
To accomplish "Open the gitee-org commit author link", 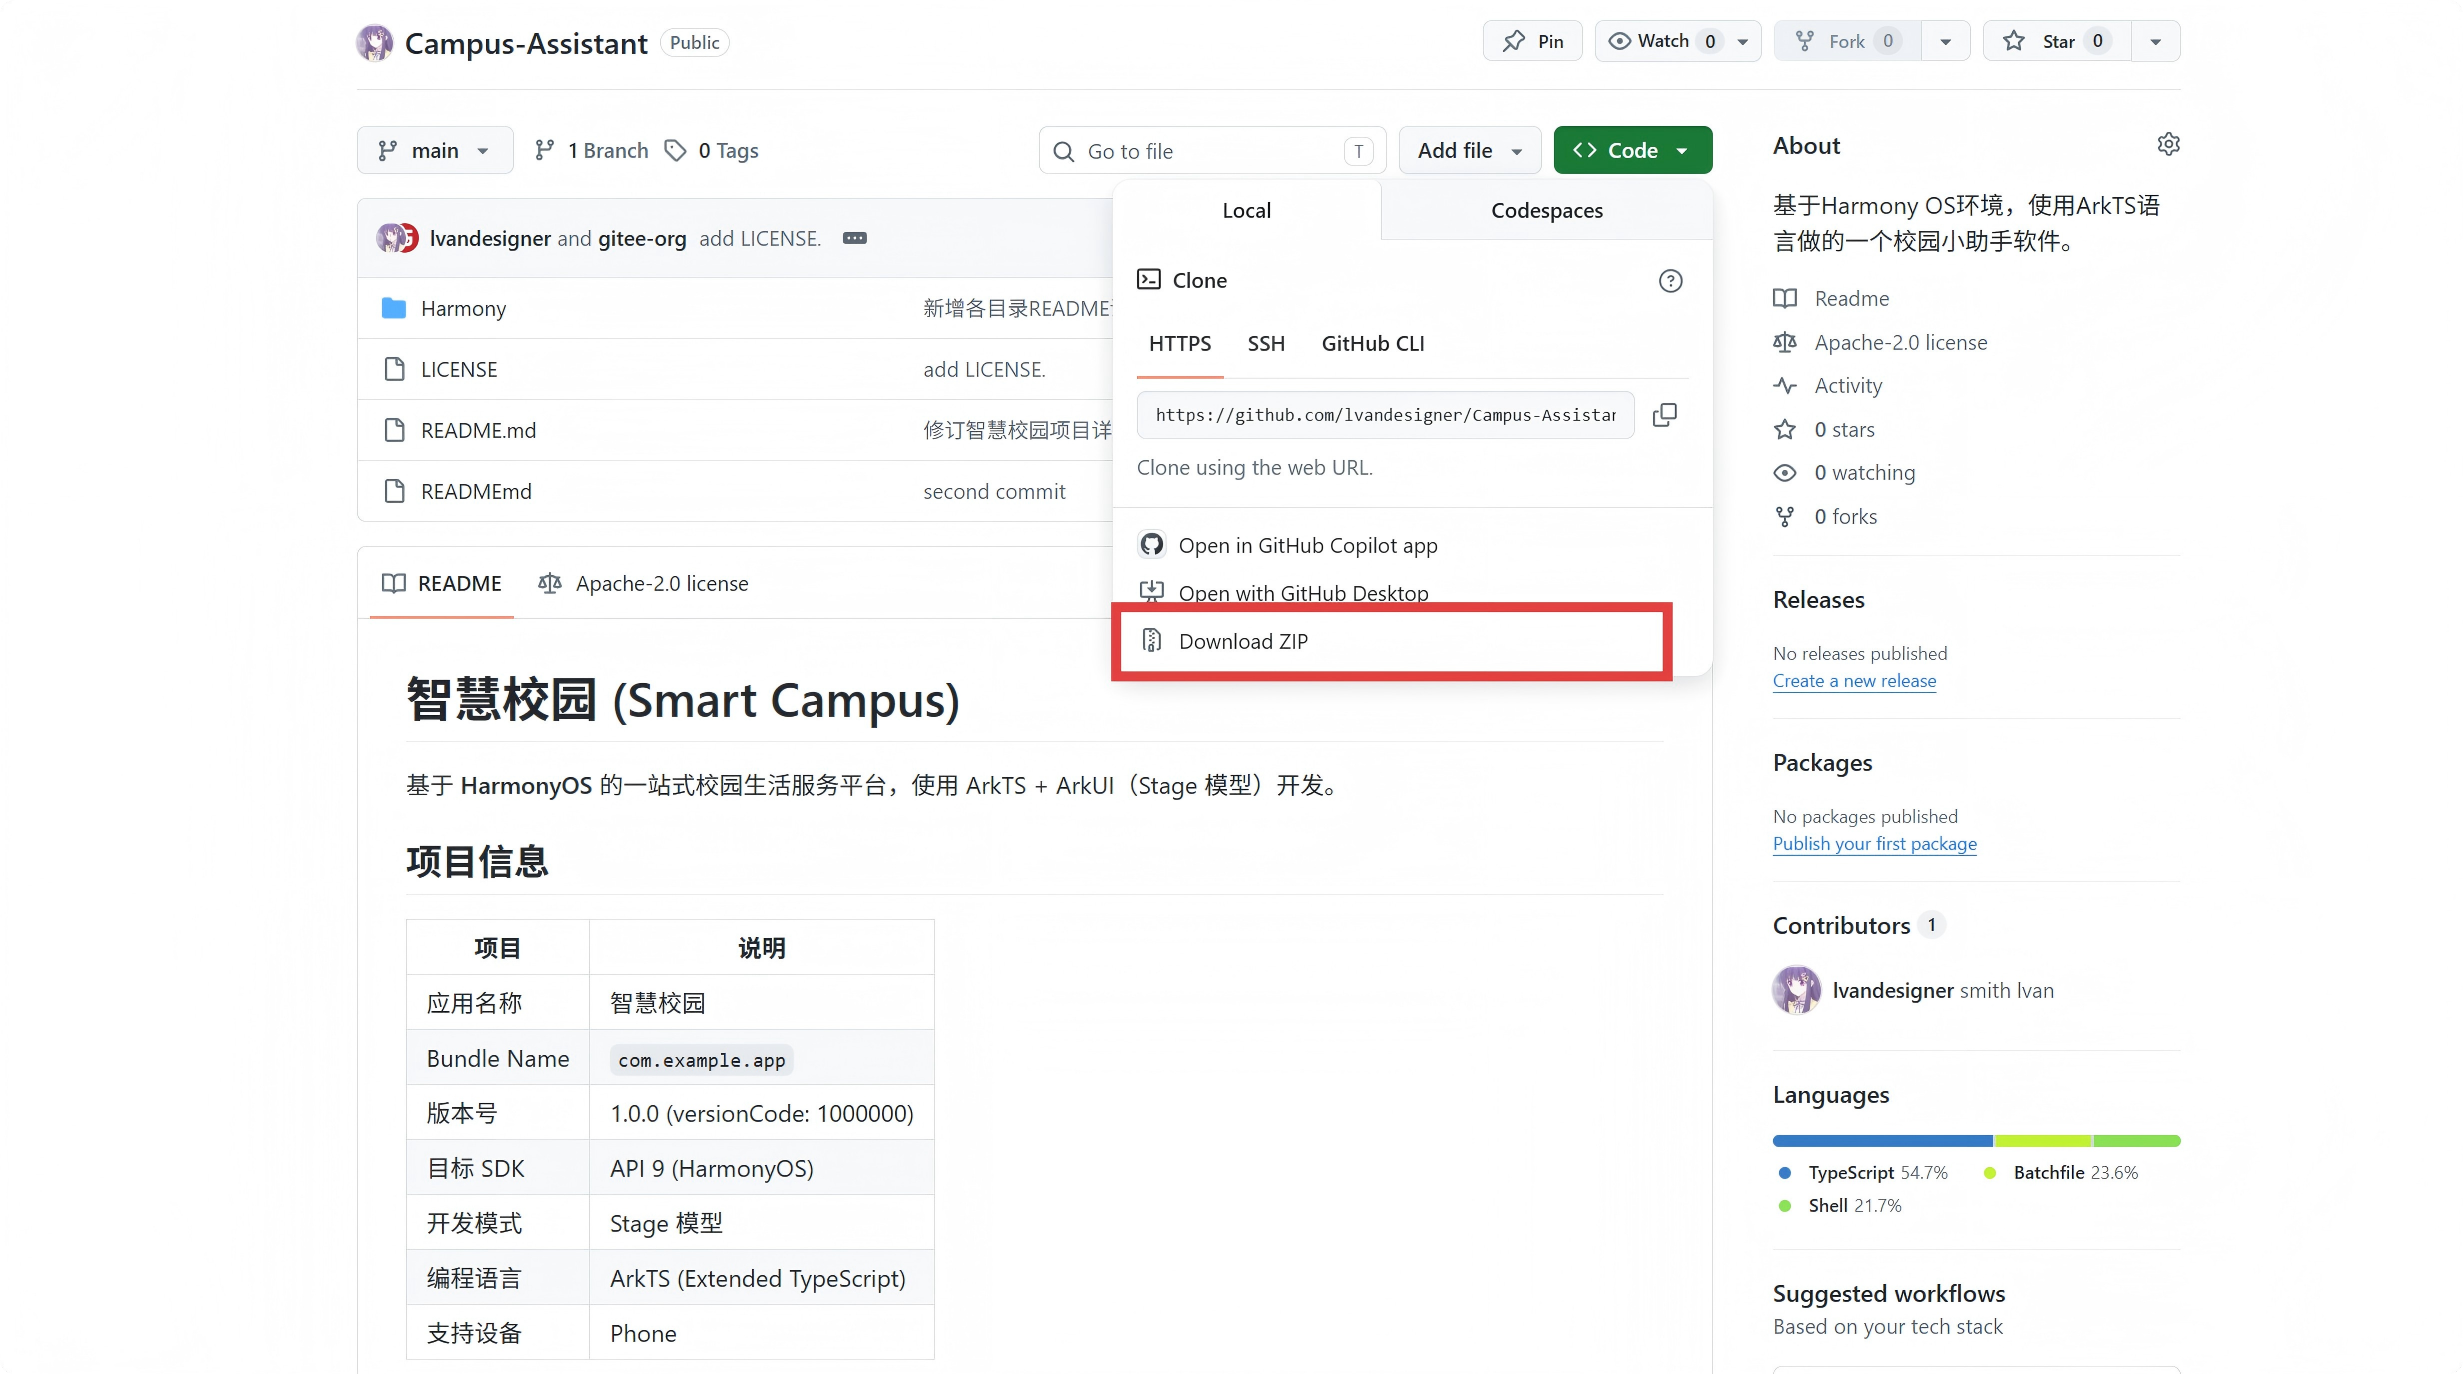I will [642, 238].
